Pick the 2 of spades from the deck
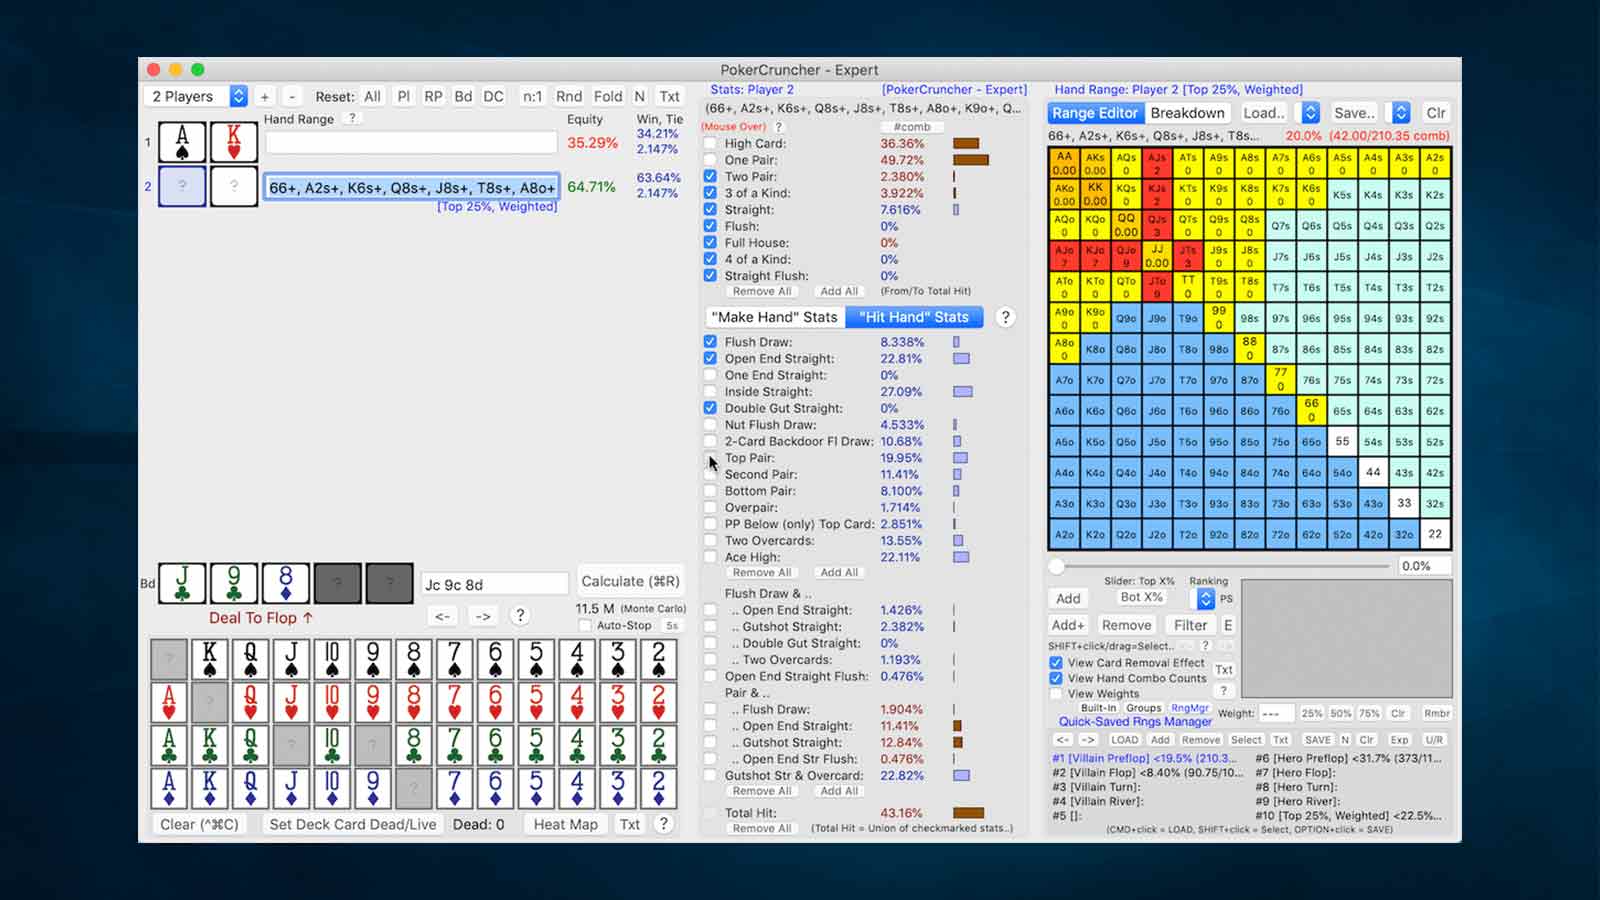This screenshot has height=900, width=1600. point(658,659)
